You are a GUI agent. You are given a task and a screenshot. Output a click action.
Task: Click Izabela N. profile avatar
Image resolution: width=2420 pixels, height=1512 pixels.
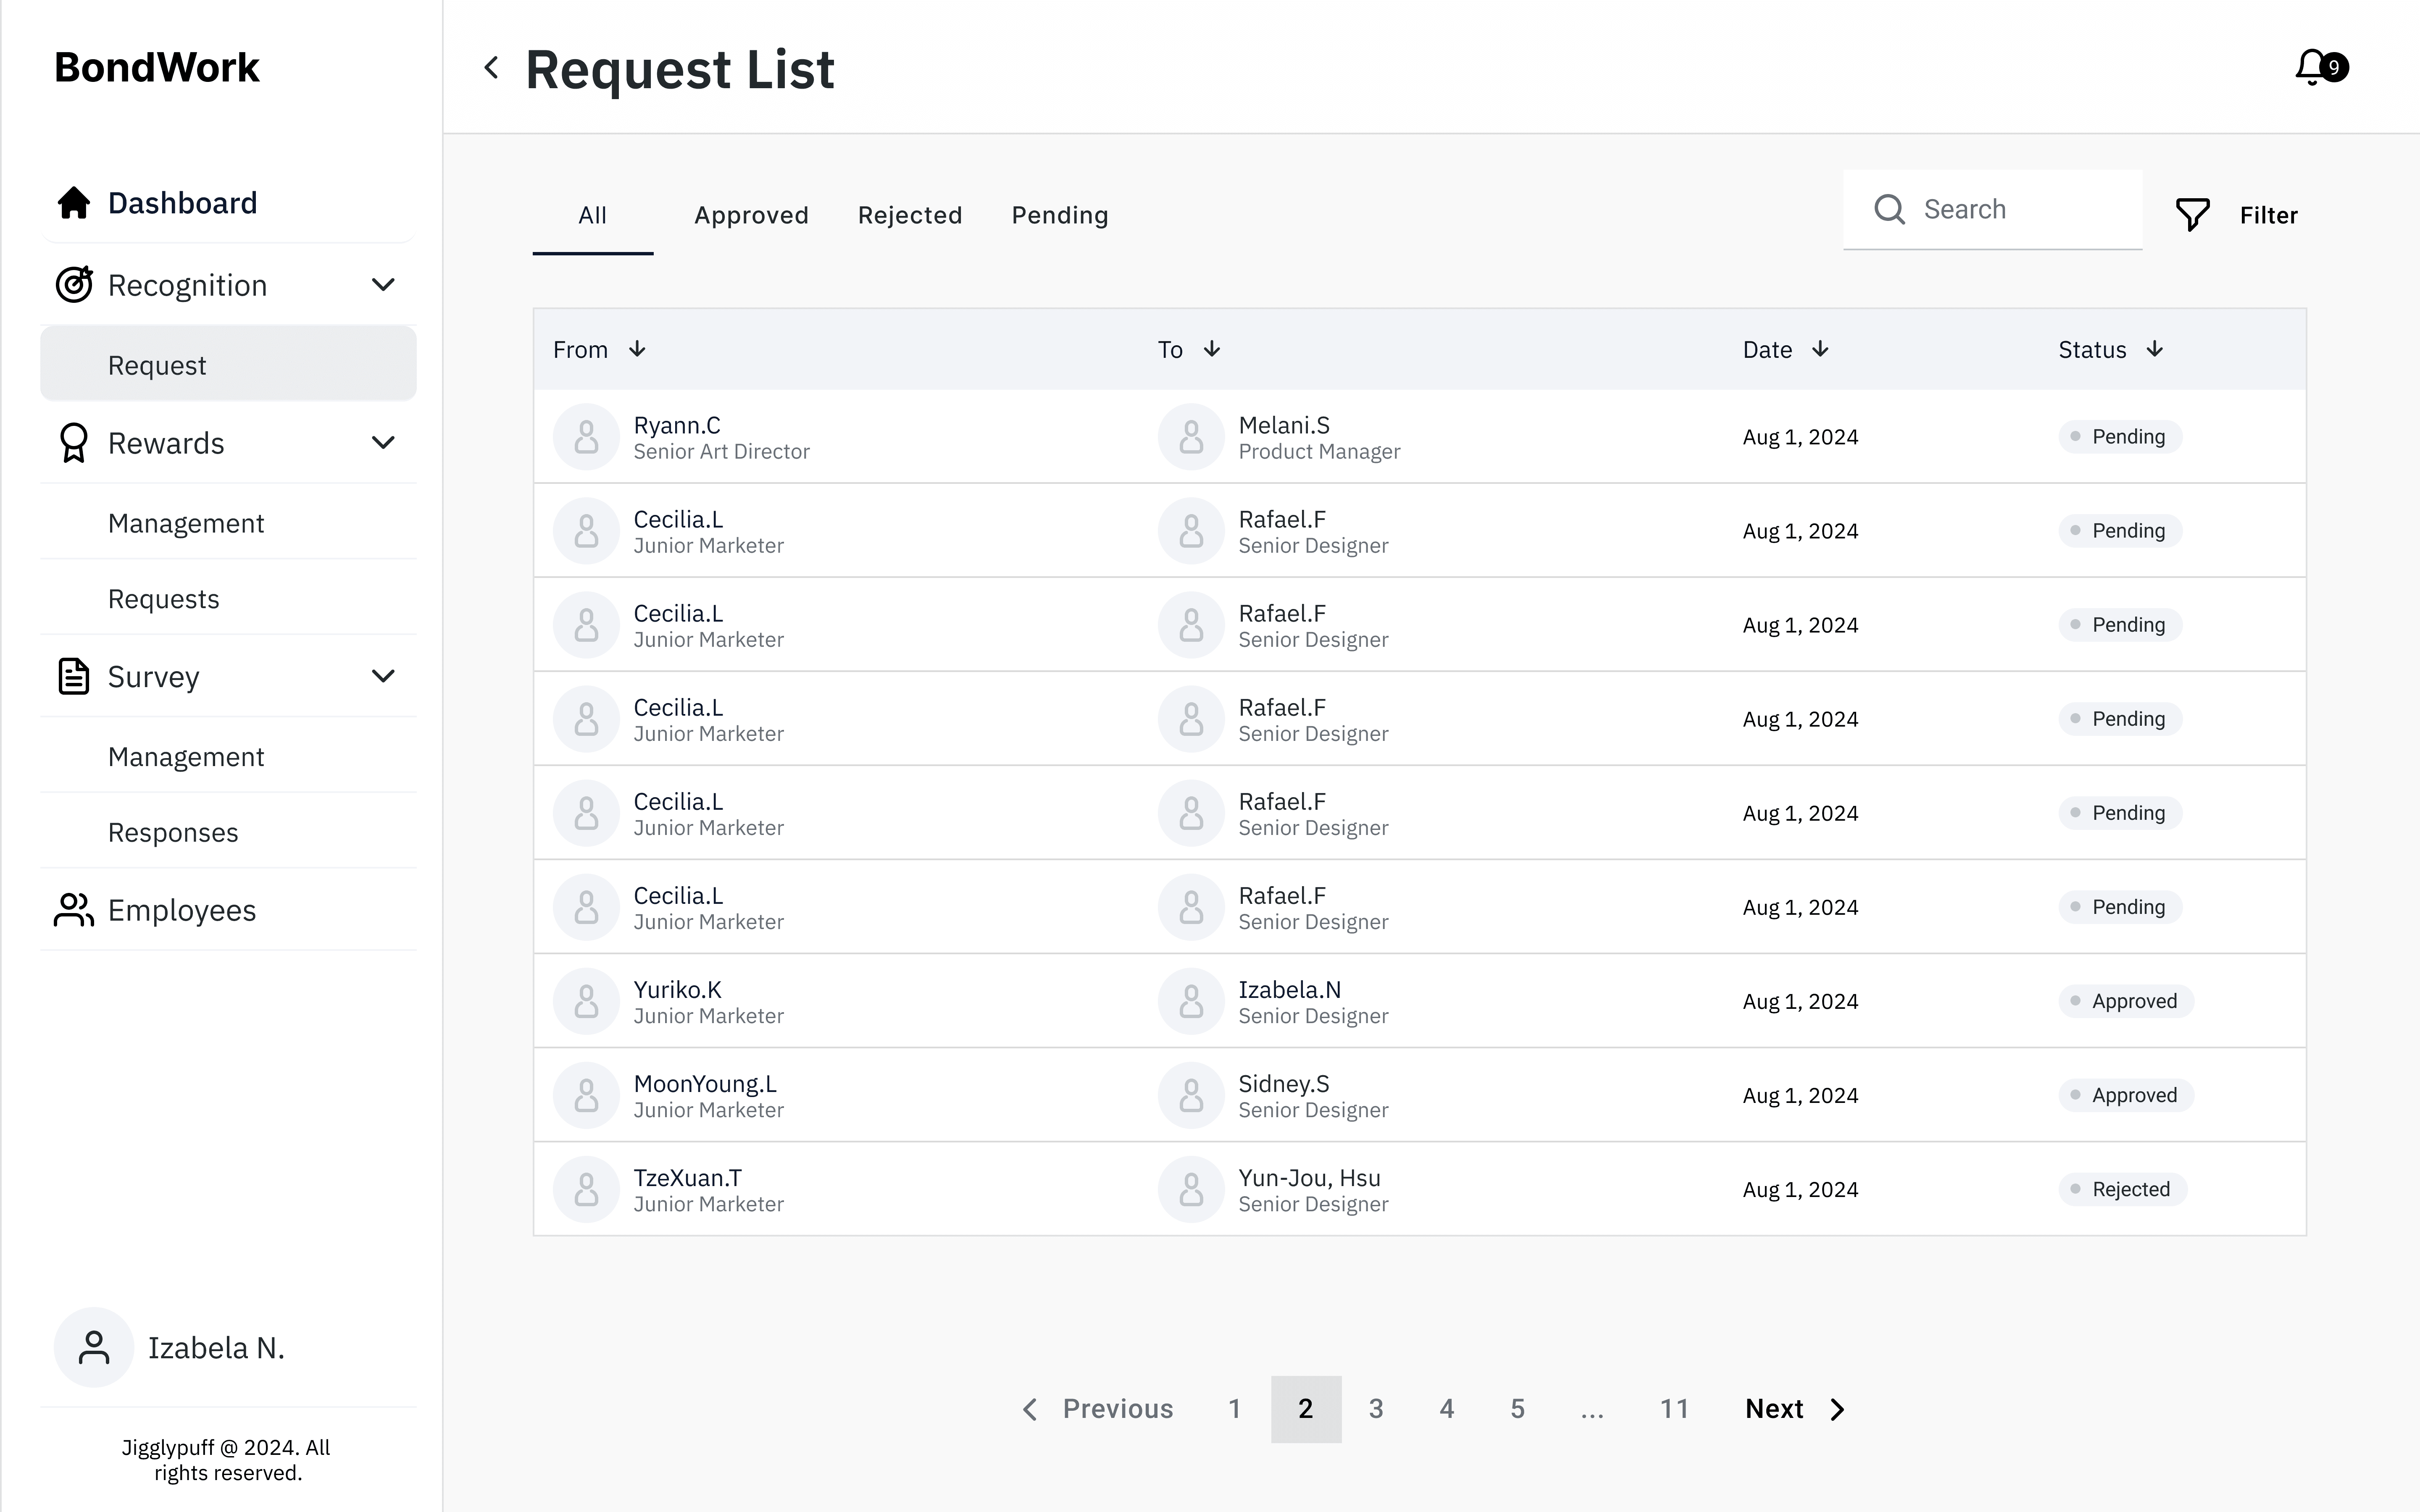pos(94,1347)
